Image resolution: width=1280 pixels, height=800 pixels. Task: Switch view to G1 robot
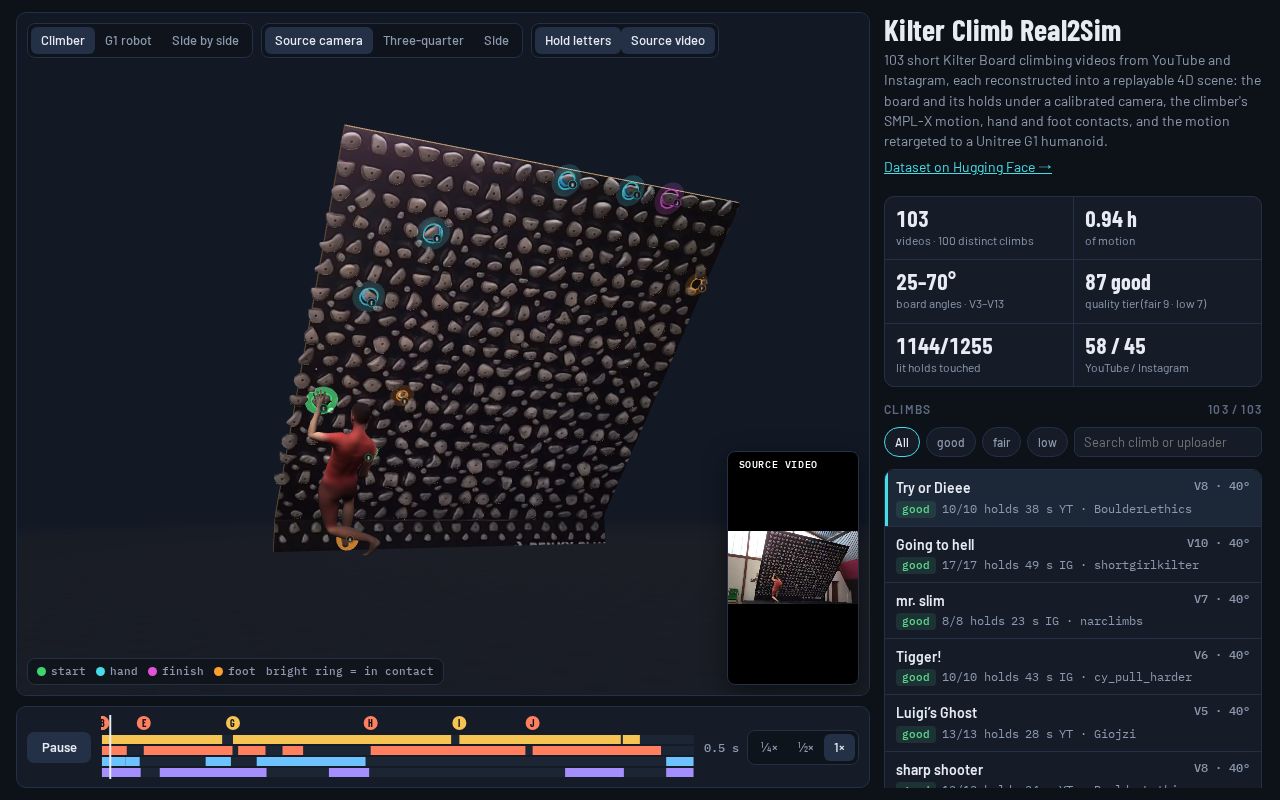point(128,41)
